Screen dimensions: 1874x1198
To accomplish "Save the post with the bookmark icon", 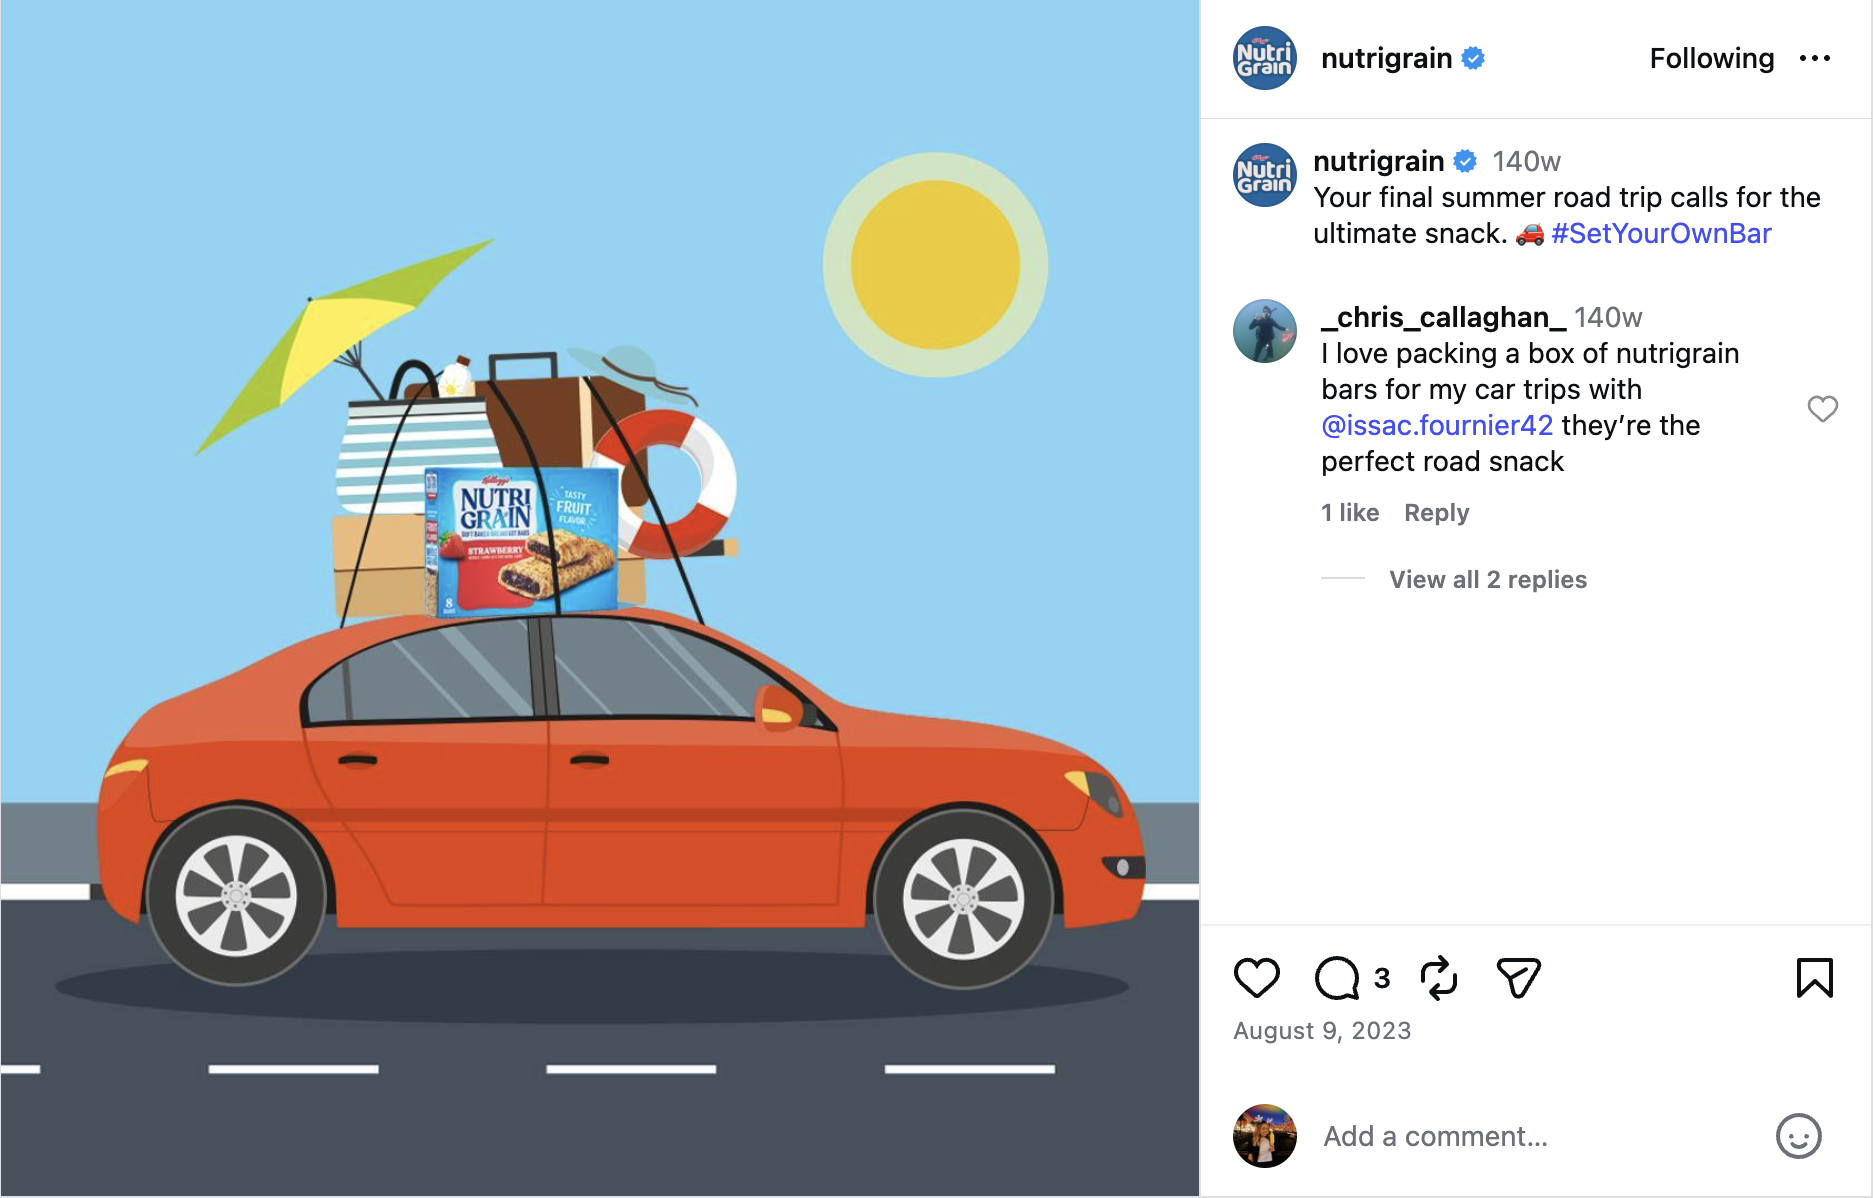I will point(1814,978).
